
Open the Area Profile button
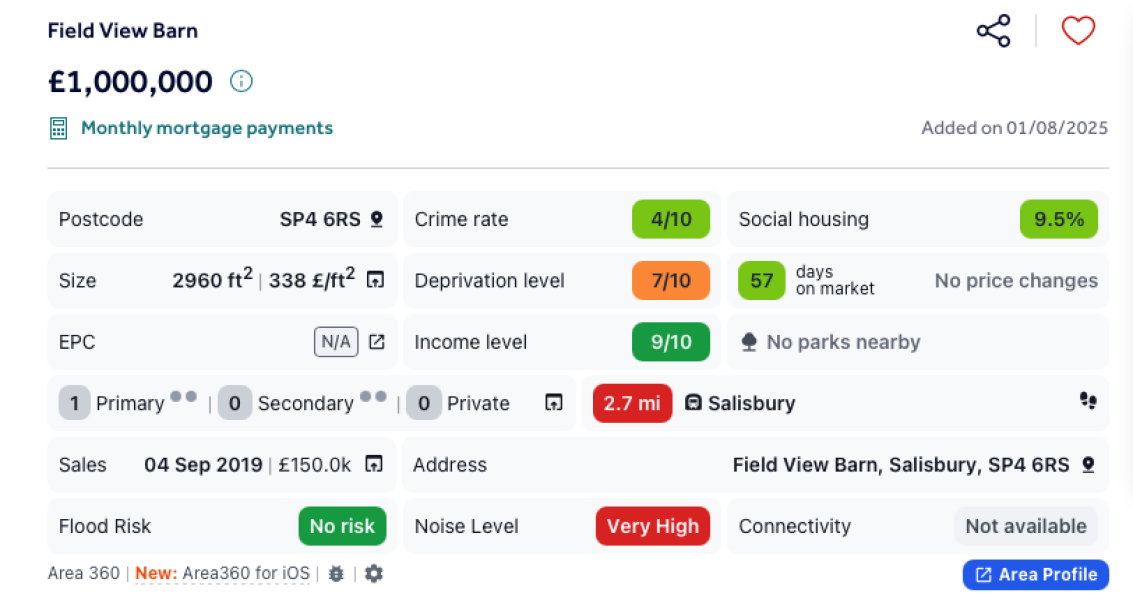(x=1035, y=574)
